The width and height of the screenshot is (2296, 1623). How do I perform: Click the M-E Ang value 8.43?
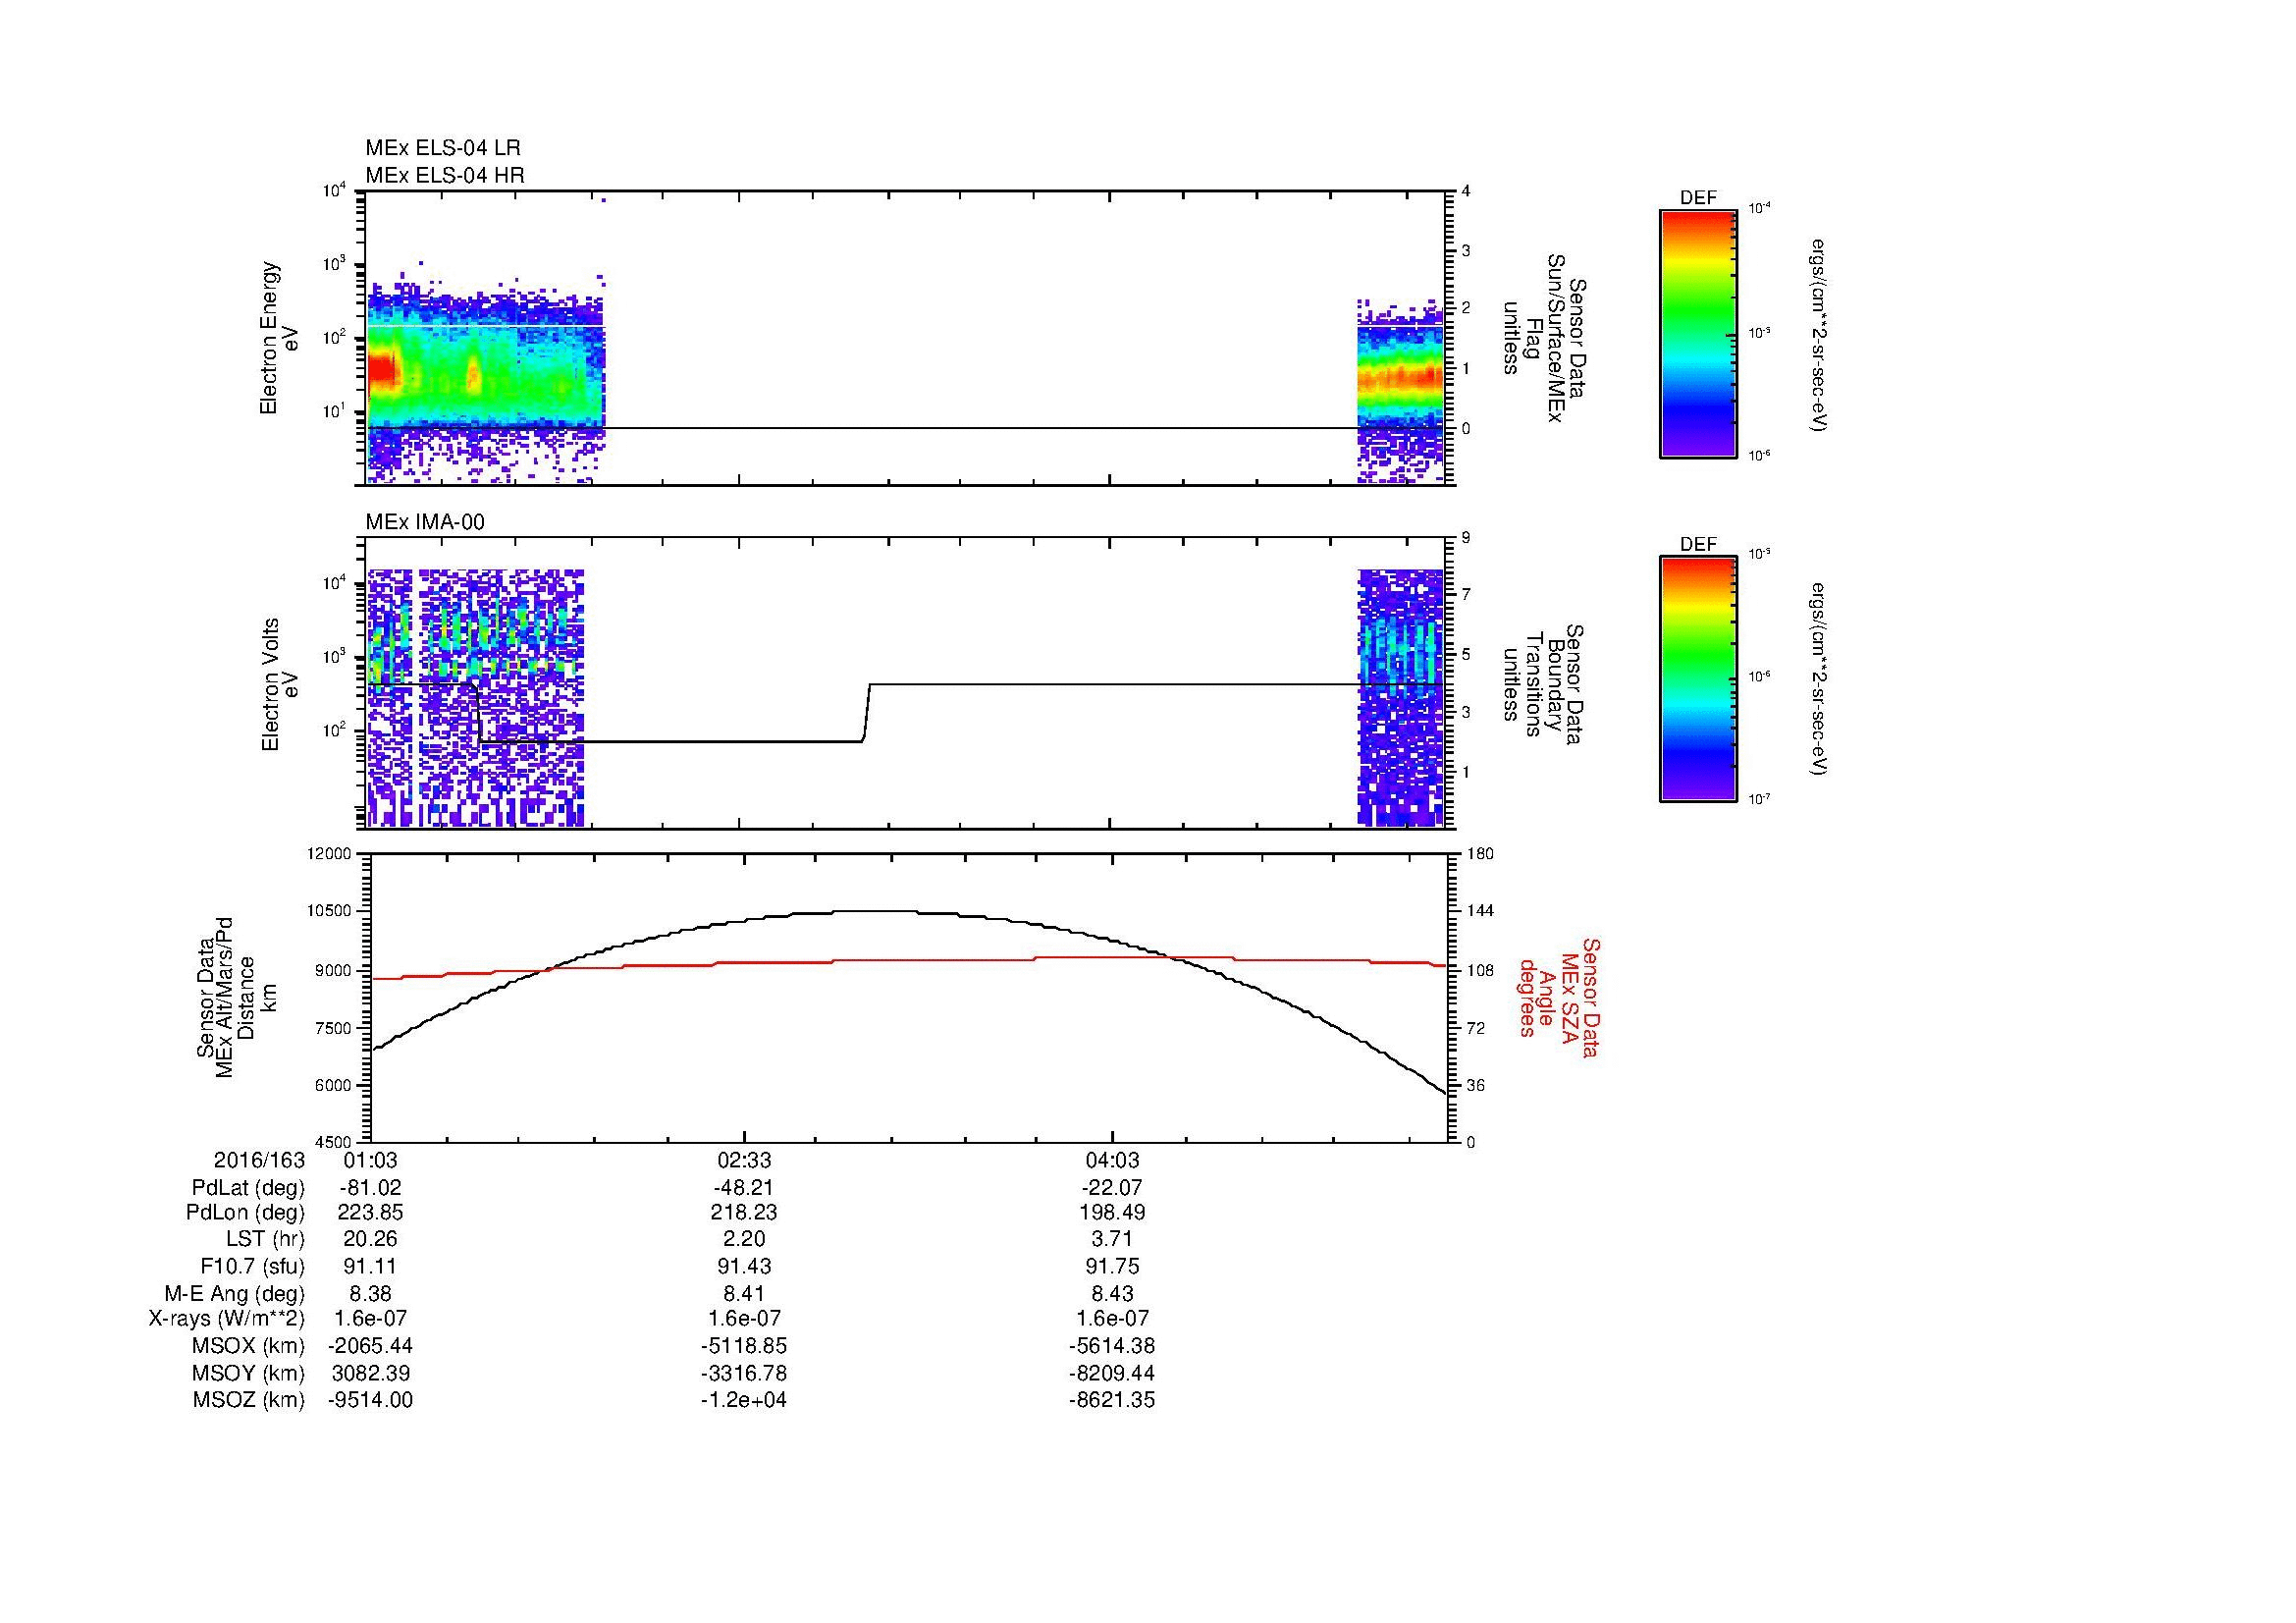[1112, 1293]
